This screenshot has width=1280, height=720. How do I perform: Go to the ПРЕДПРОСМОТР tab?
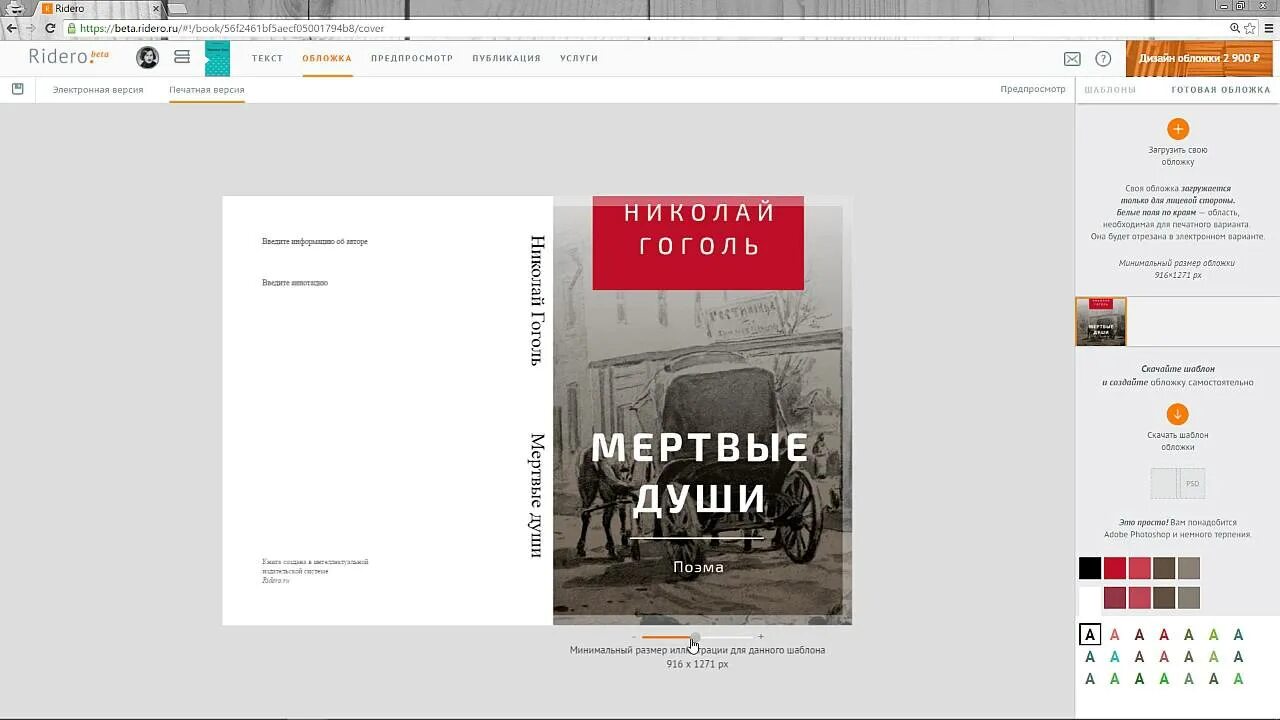pos(412,58)
